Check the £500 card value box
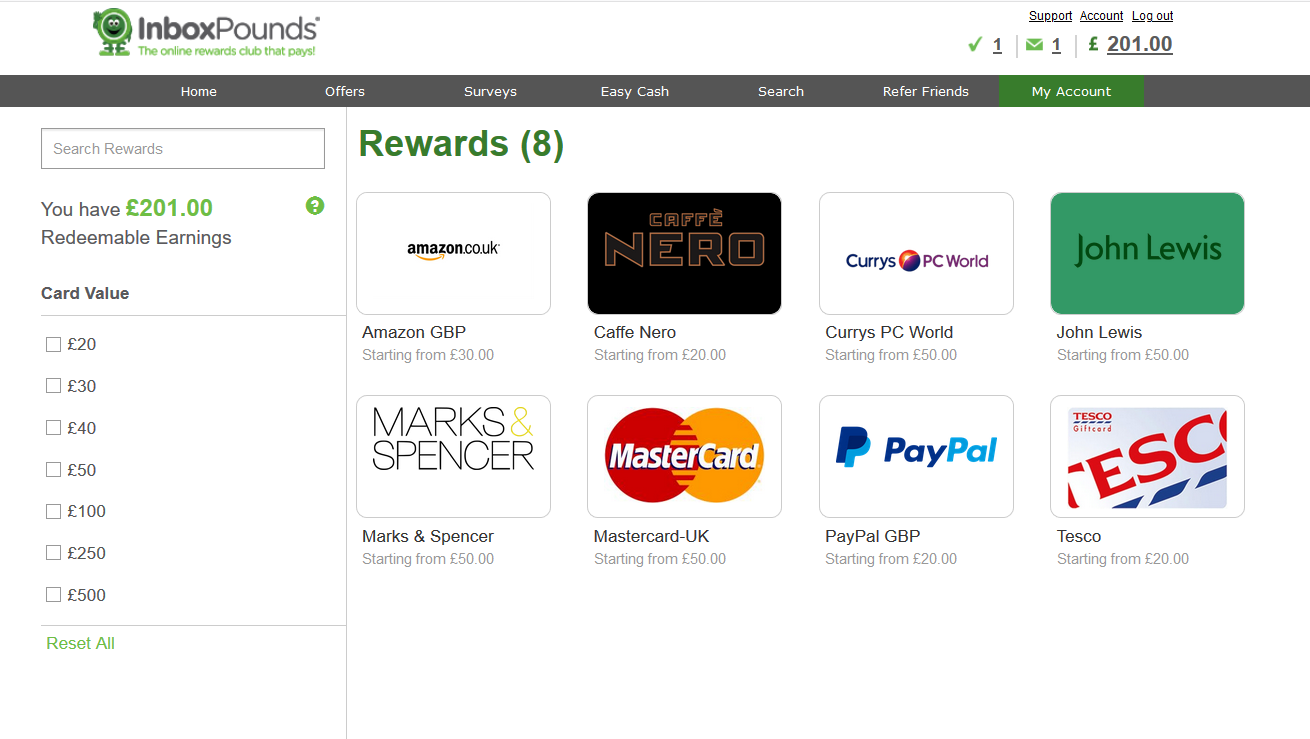This screenshot has height=739, width=1310. [54, 595]
